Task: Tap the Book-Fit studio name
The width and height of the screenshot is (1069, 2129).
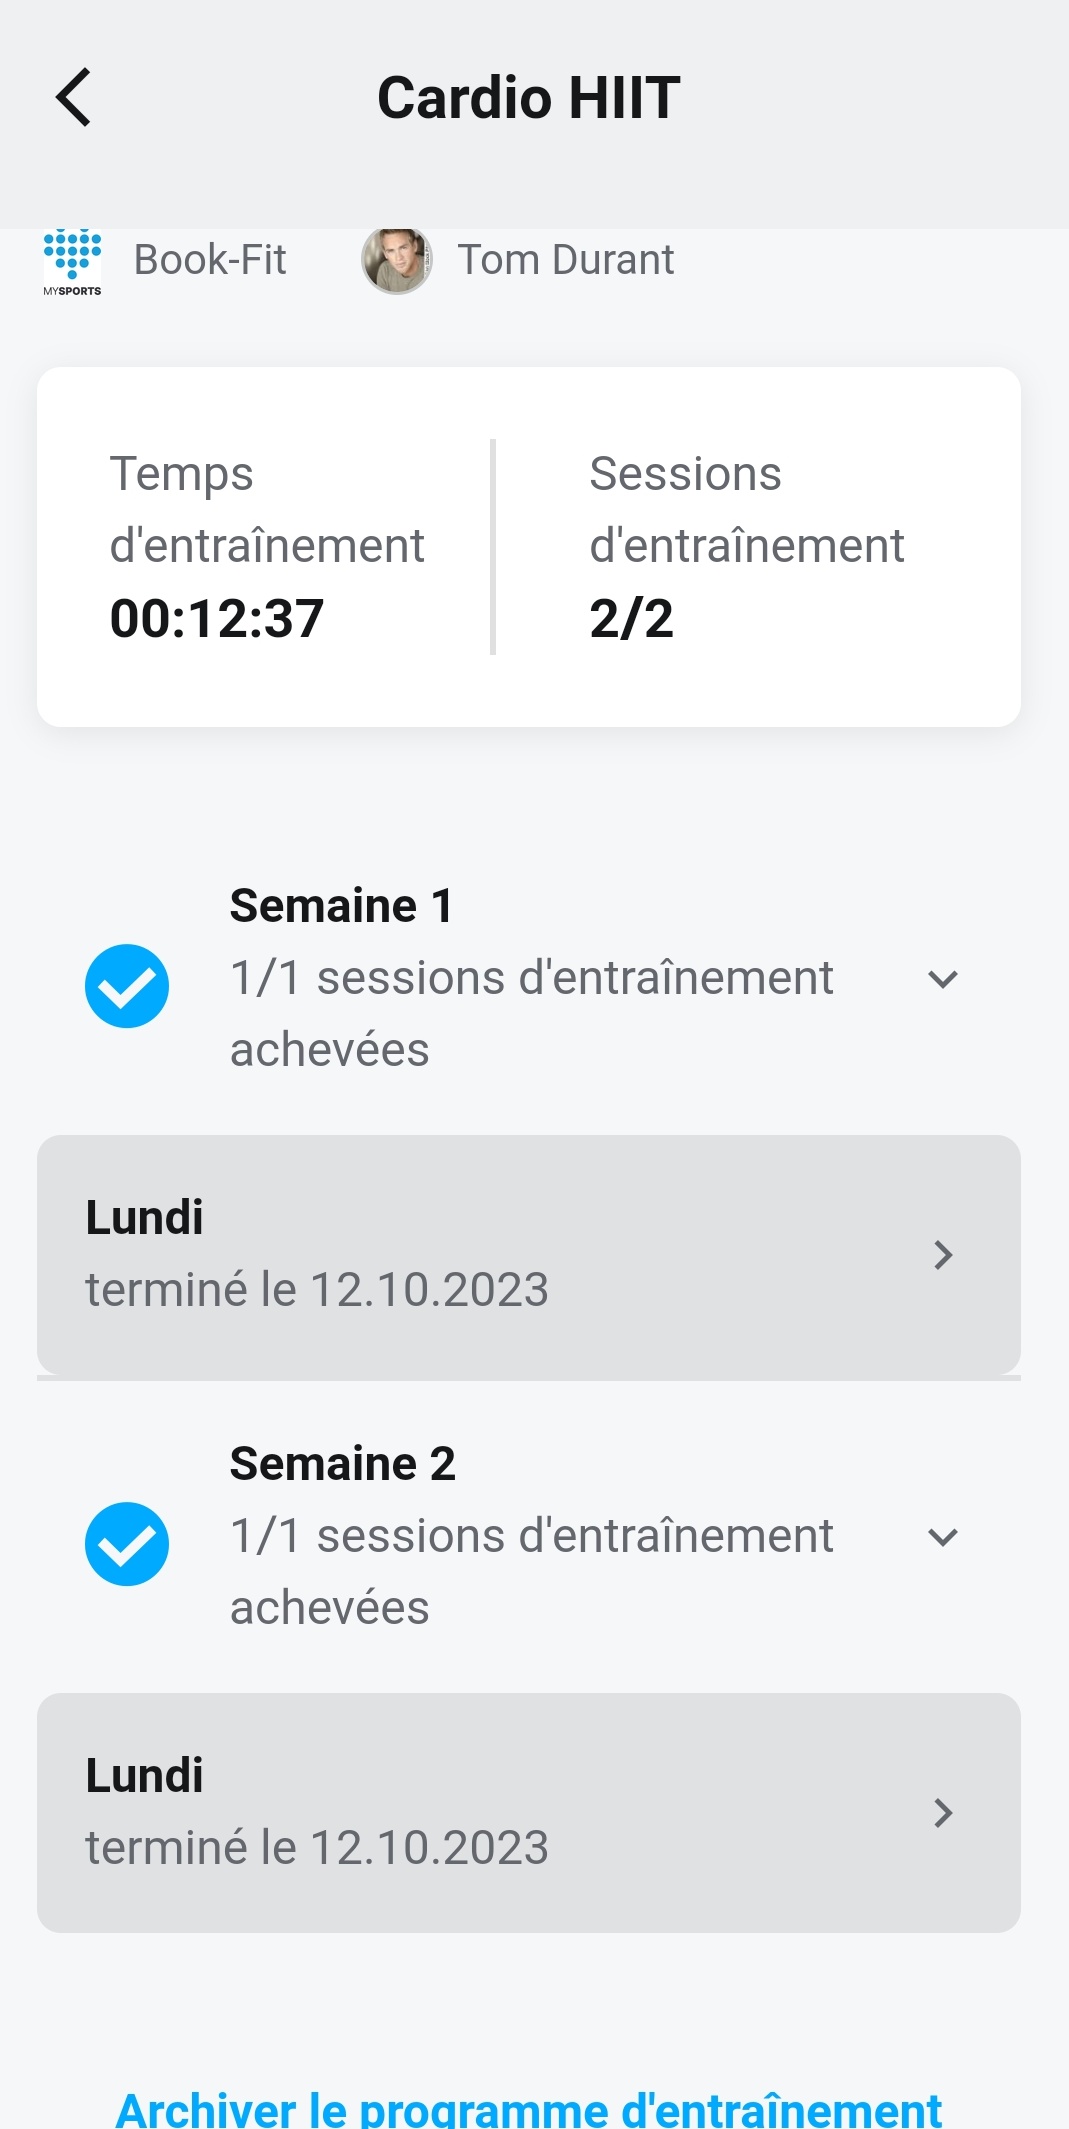Action: pos(210,260)
